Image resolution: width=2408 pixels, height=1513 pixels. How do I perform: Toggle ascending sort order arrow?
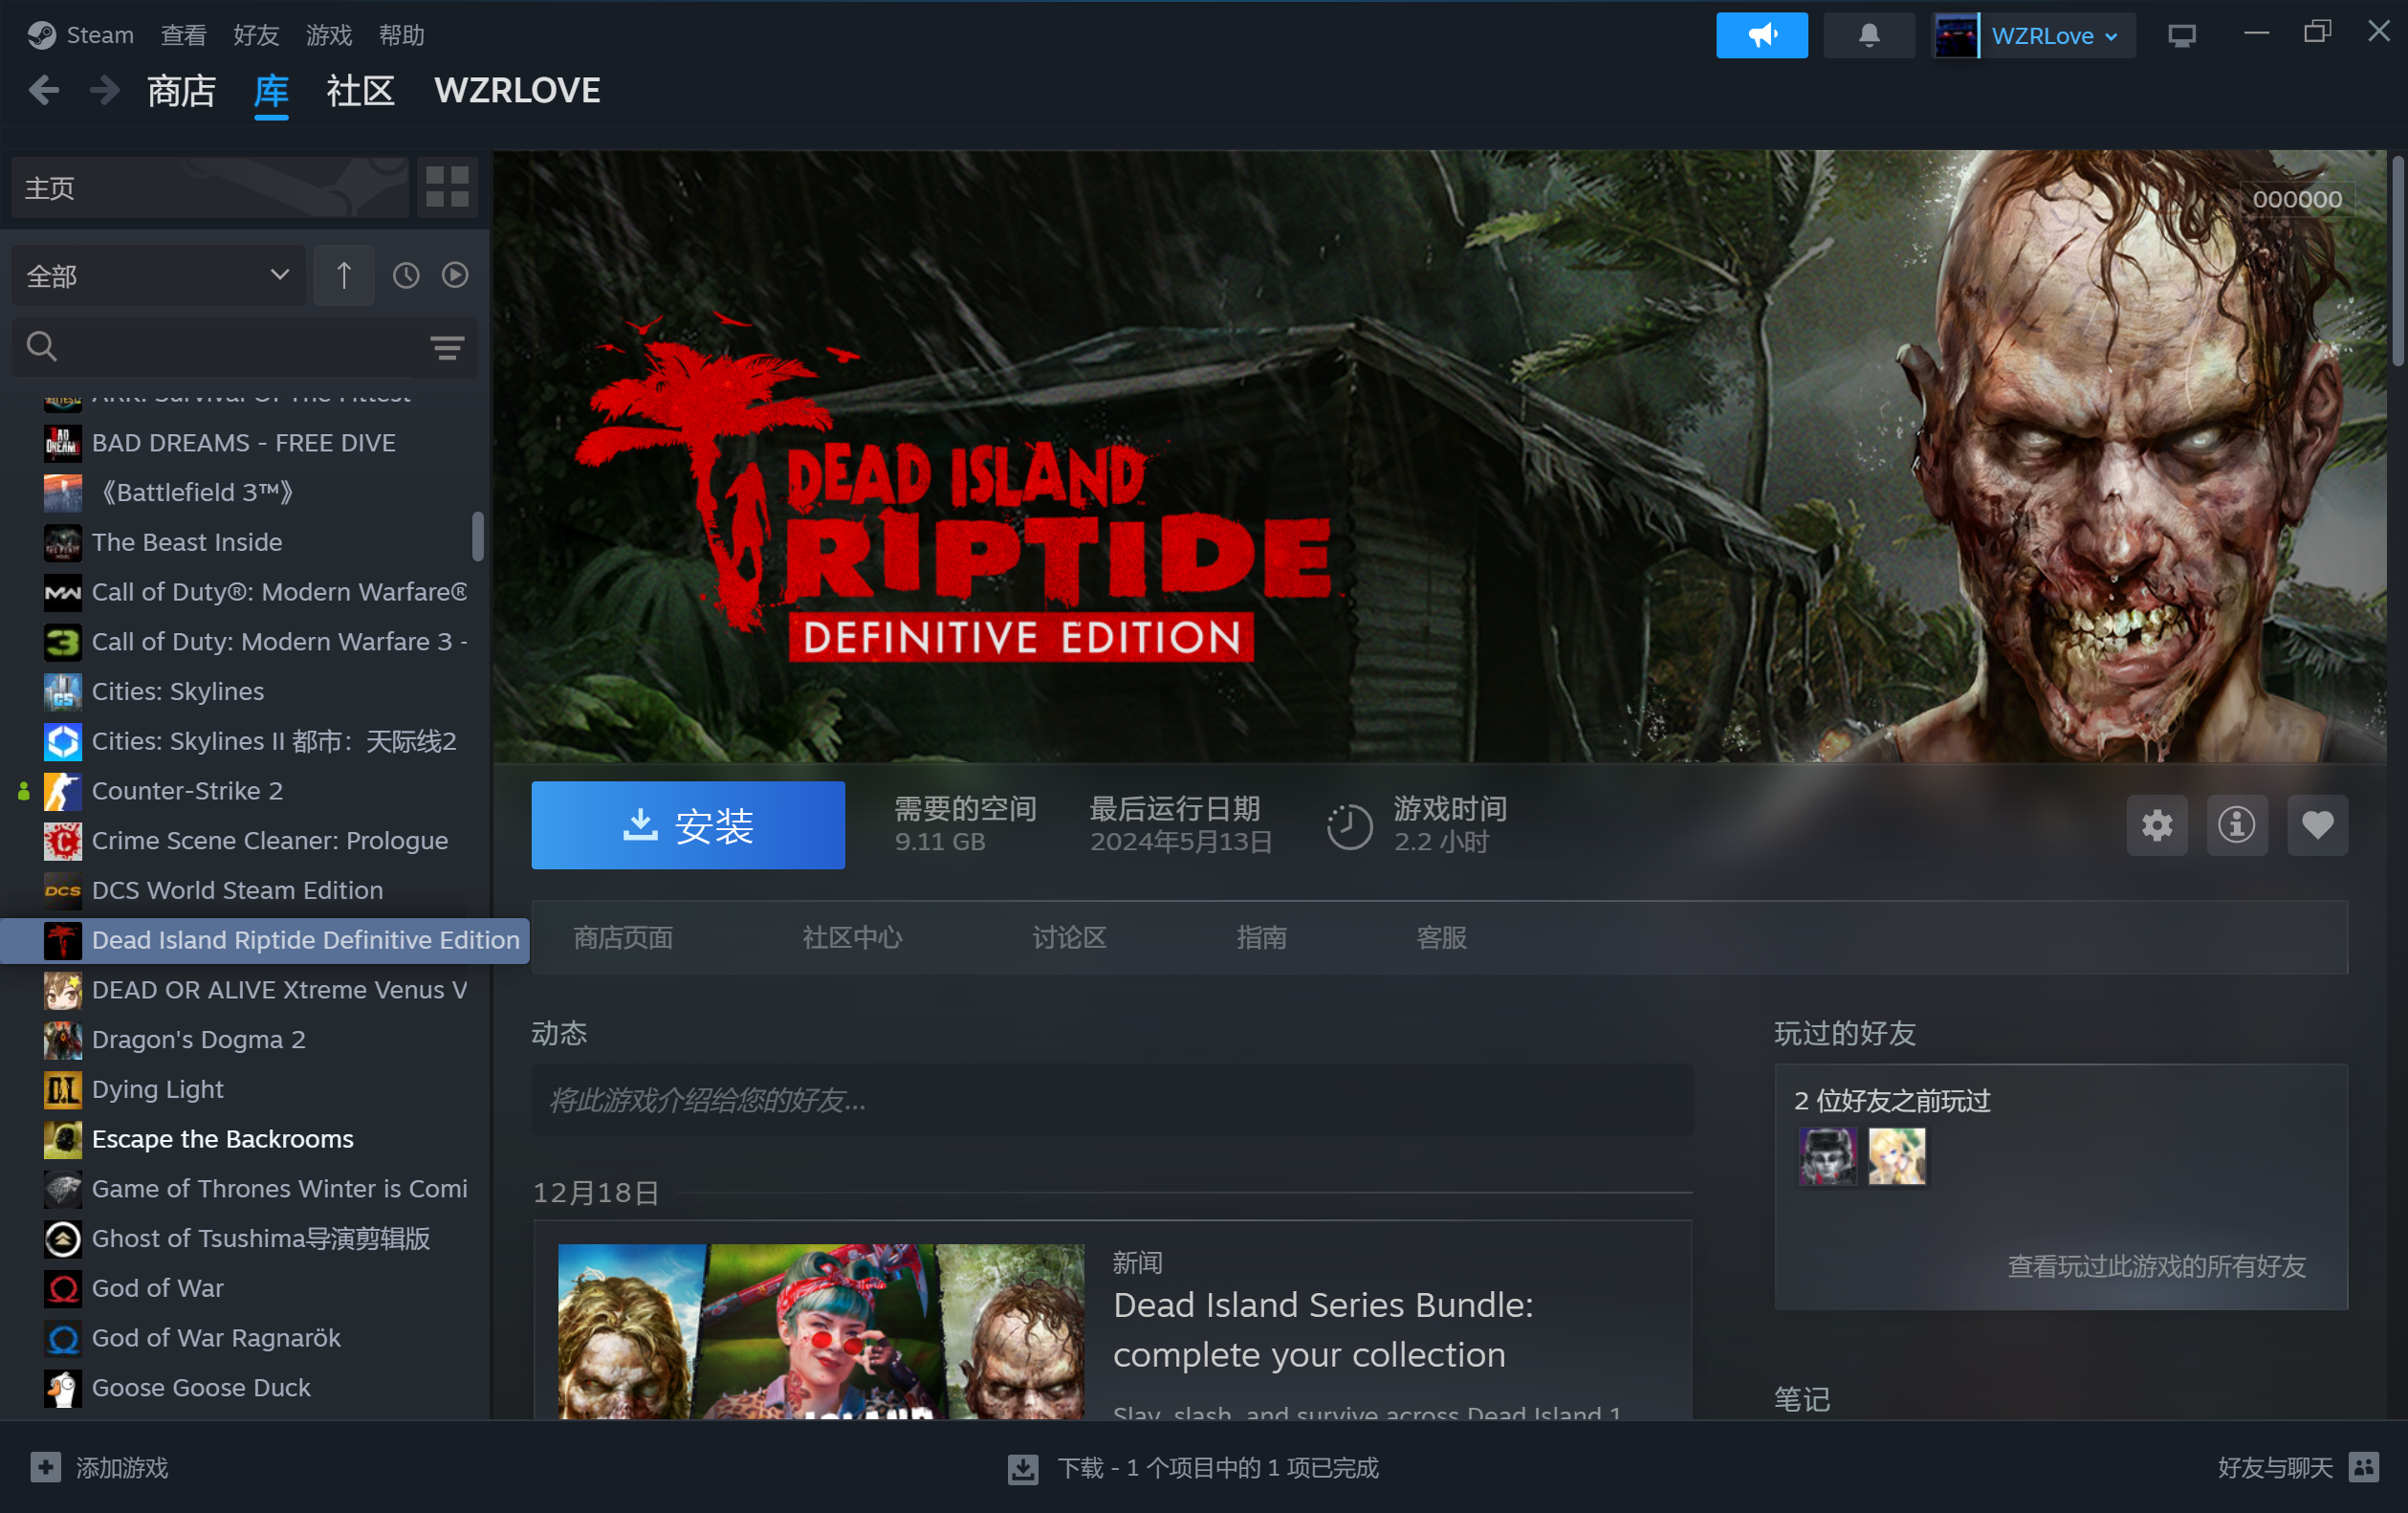(x=343, y=275)
